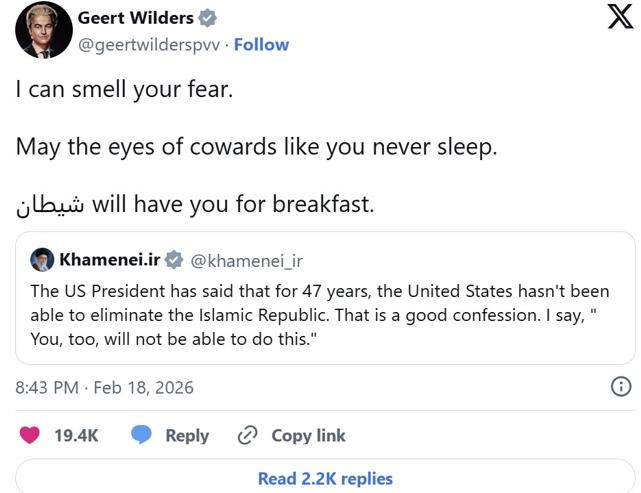Follow the @geertwilderspvv account
The width and height of the screenshot is (641, 493).
coord(261,44)
